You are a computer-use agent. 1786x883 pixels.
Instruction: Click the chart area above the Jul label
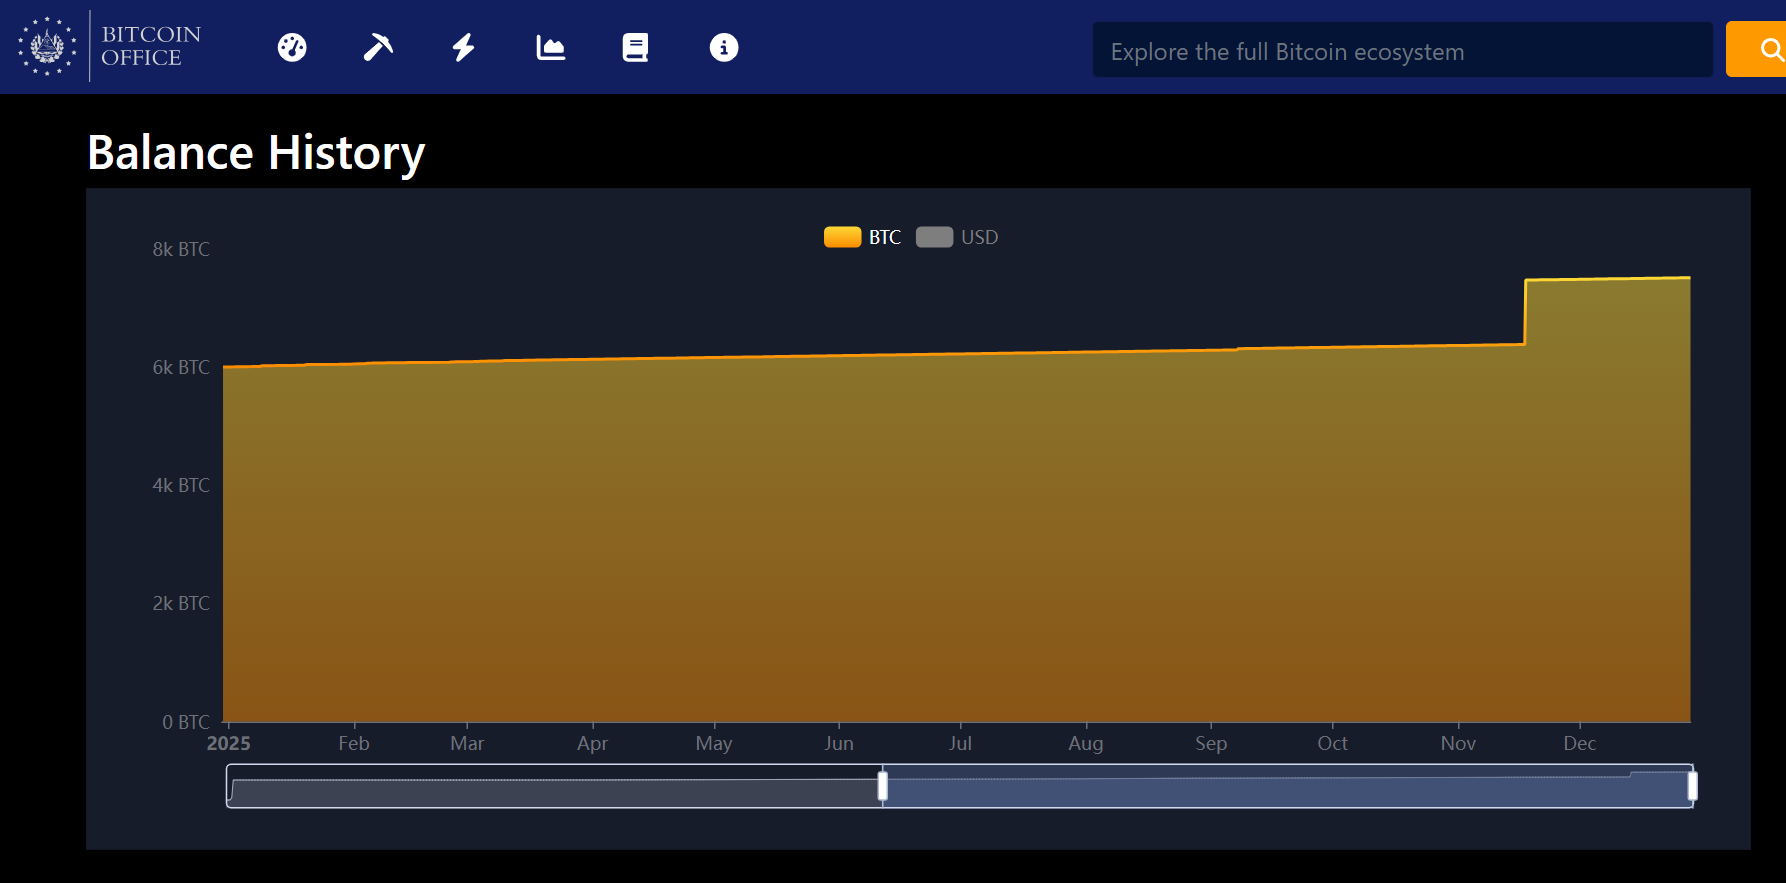pyautogui.click(x=960, y=540)
